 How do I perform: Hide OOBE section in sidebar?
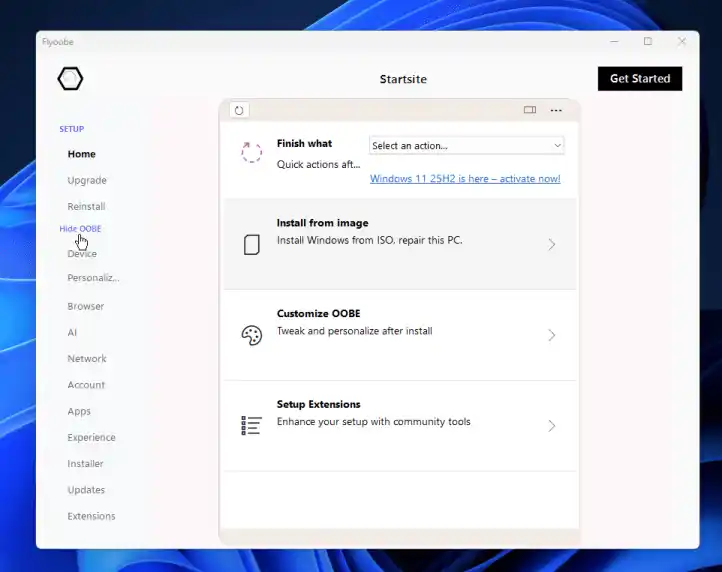(x=80, y=229)
